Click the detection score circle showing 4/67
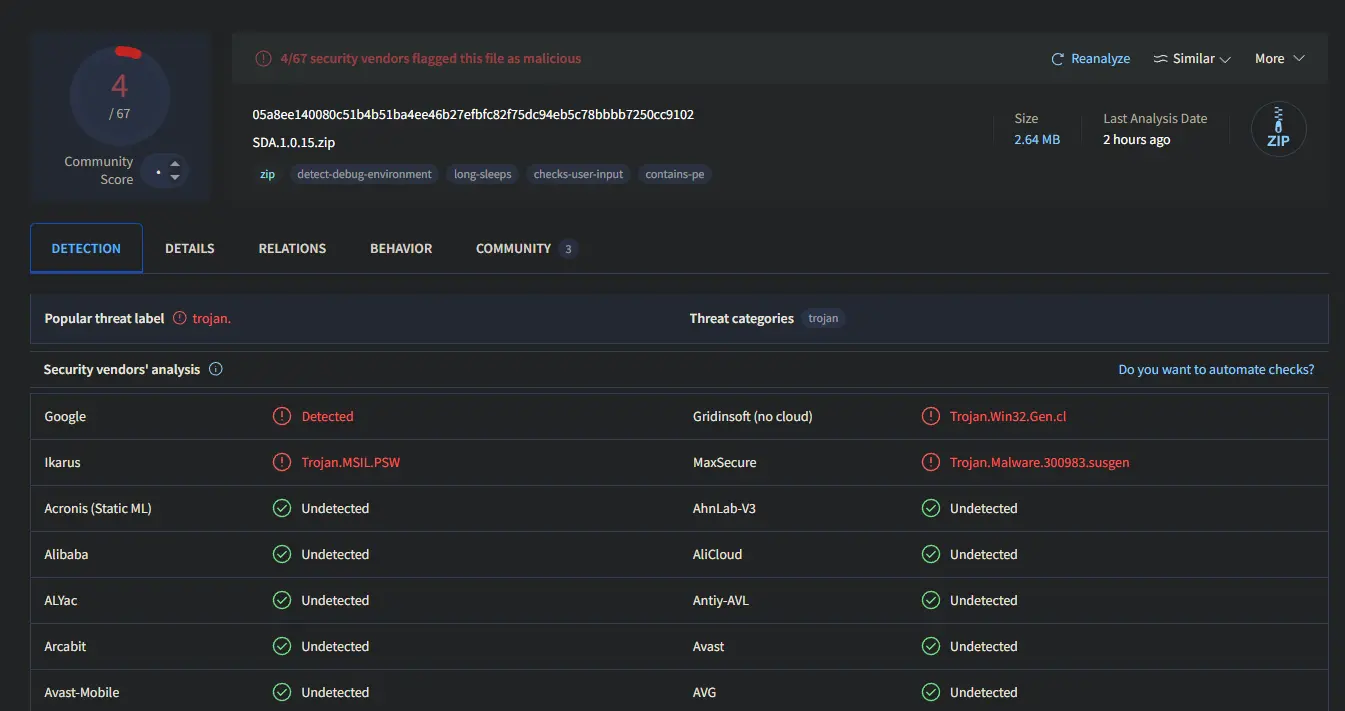 click(119, 96)
